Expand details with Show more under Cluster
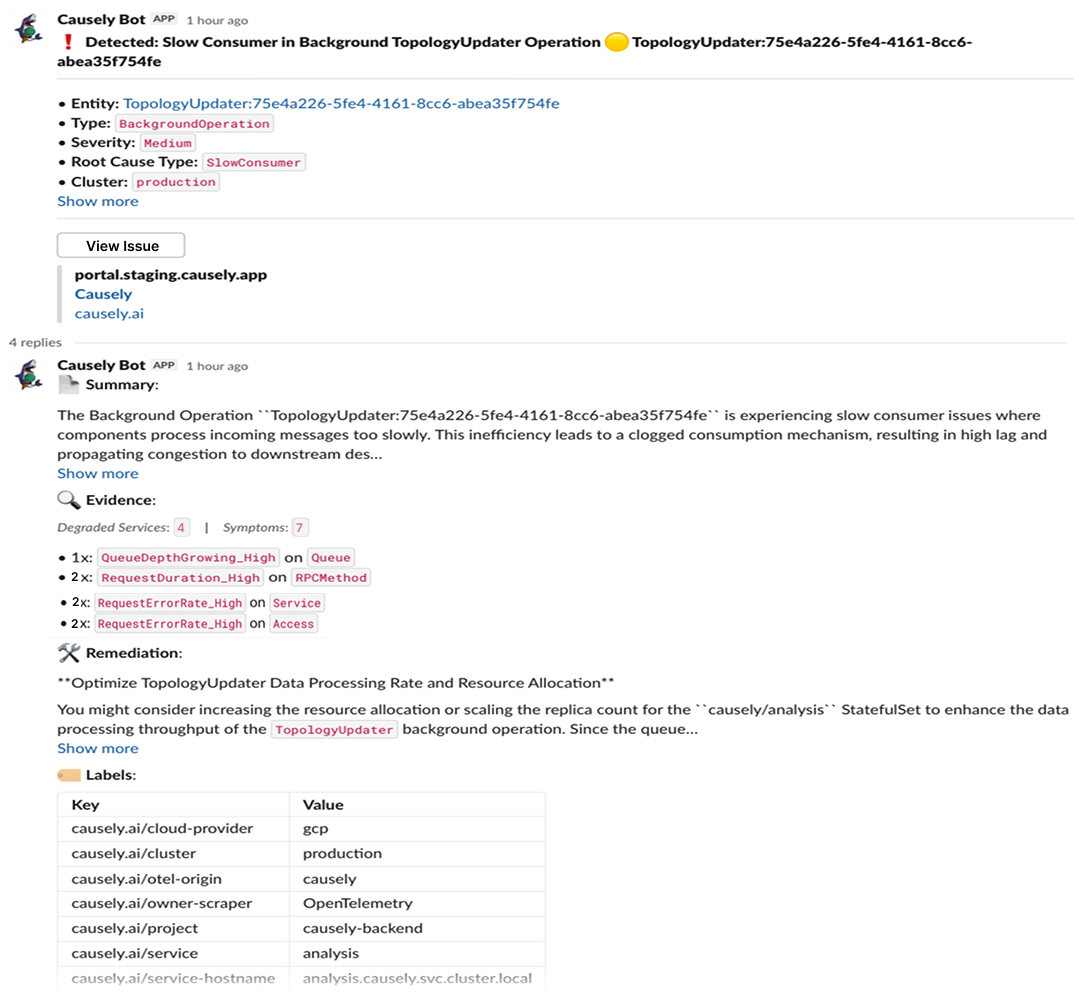1079x1000 pixels. [98, 202]
